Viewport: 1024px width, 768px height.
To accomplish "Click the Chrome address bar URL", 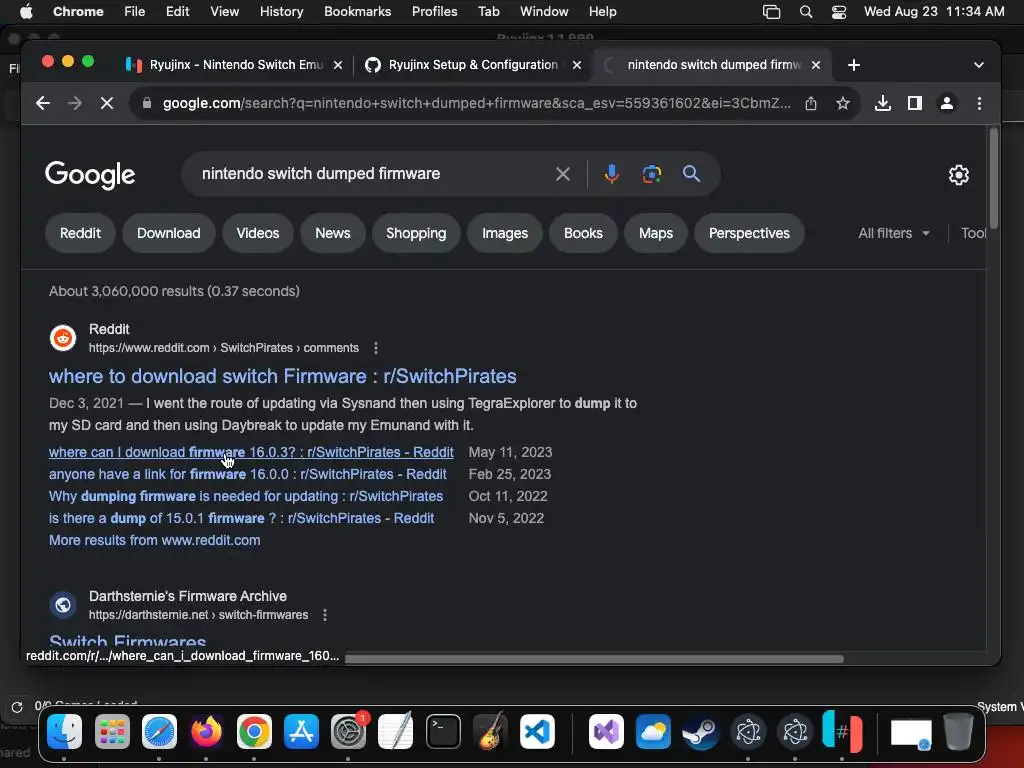I will coord(477,103).
